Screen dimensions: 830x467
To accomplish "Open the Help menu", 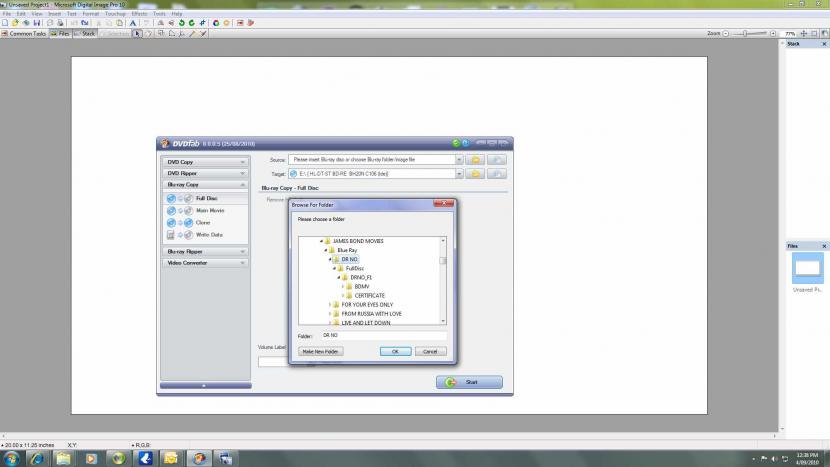I will point(177,14).
